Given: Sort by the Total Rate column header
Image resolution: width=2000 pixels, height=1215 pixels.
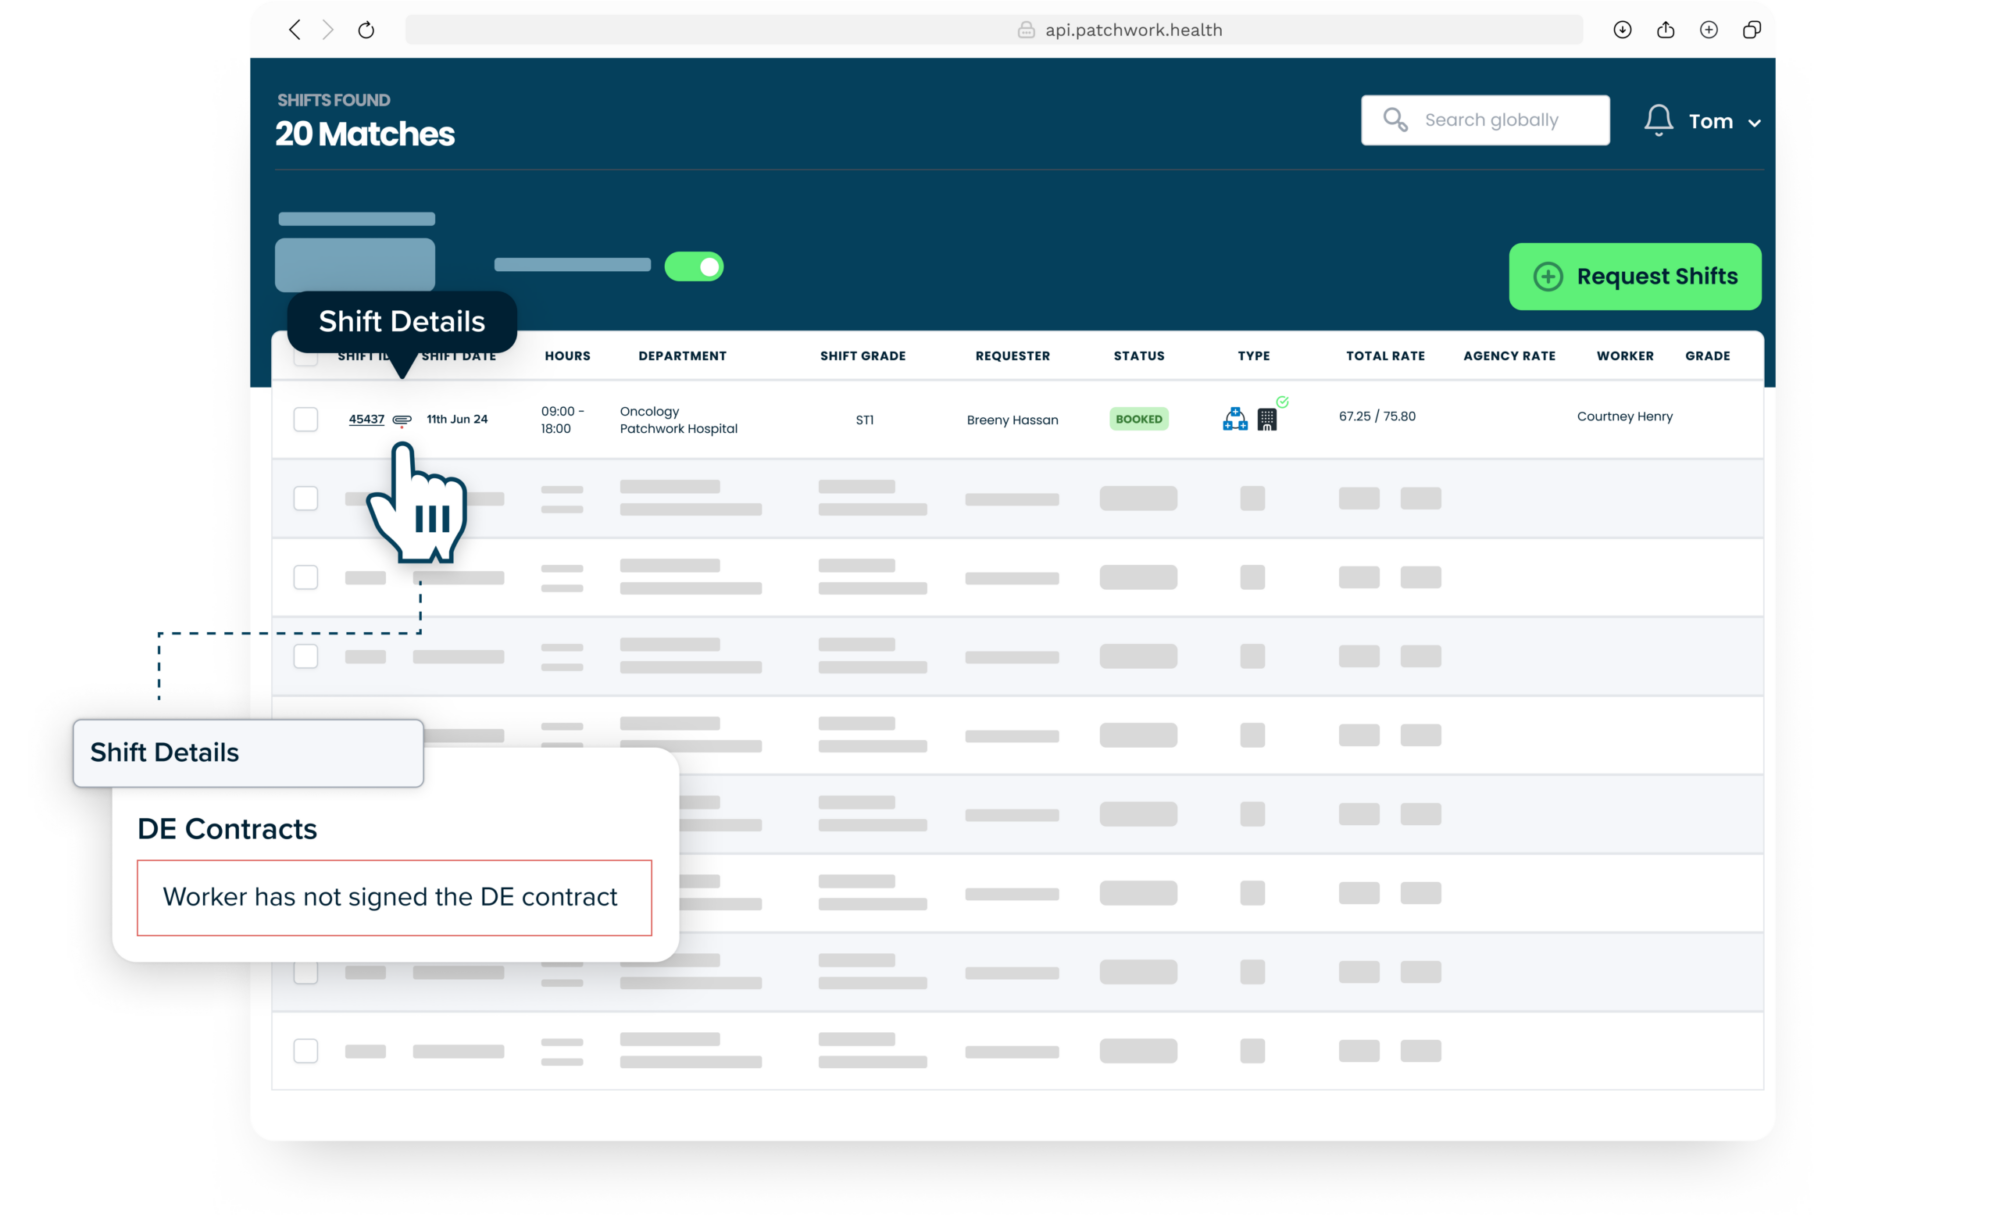Looking at the screenshot, I should tap(1385, 356).
